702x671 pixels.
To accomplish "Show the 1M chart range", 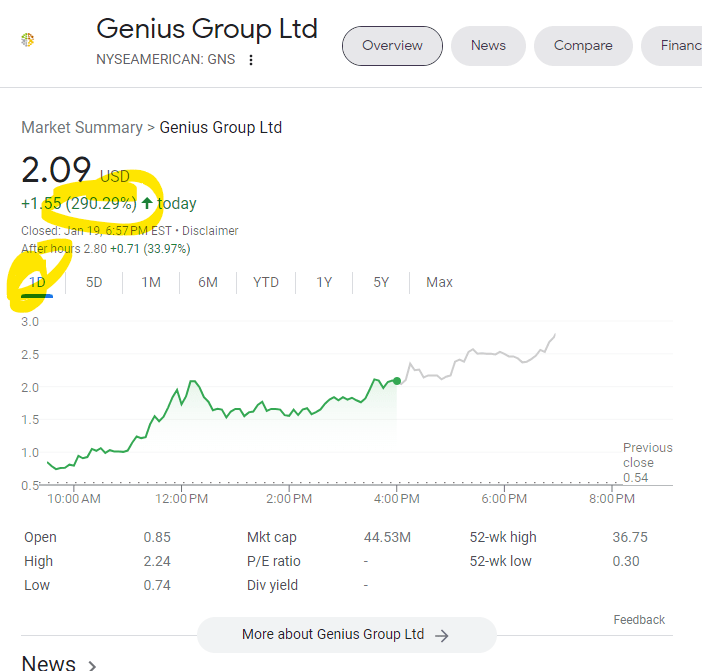I will click(151, 283).
